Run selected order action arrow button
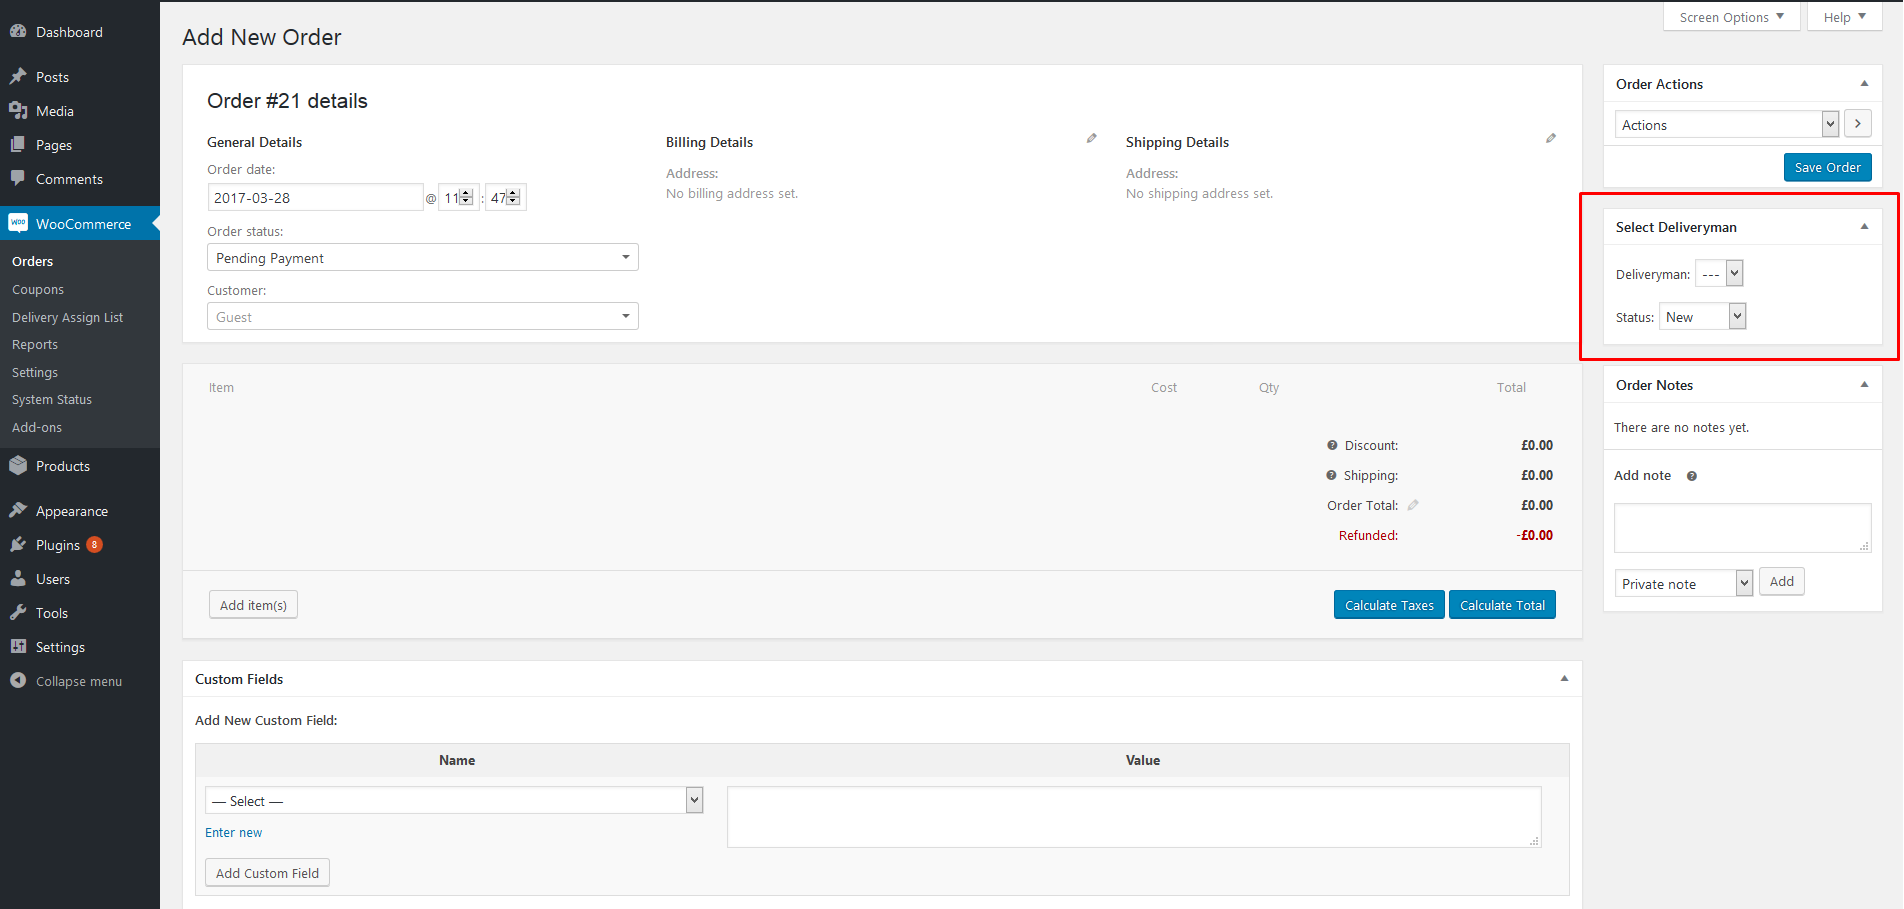The width and height of the screenshot is (1904, 909). 1857,124
